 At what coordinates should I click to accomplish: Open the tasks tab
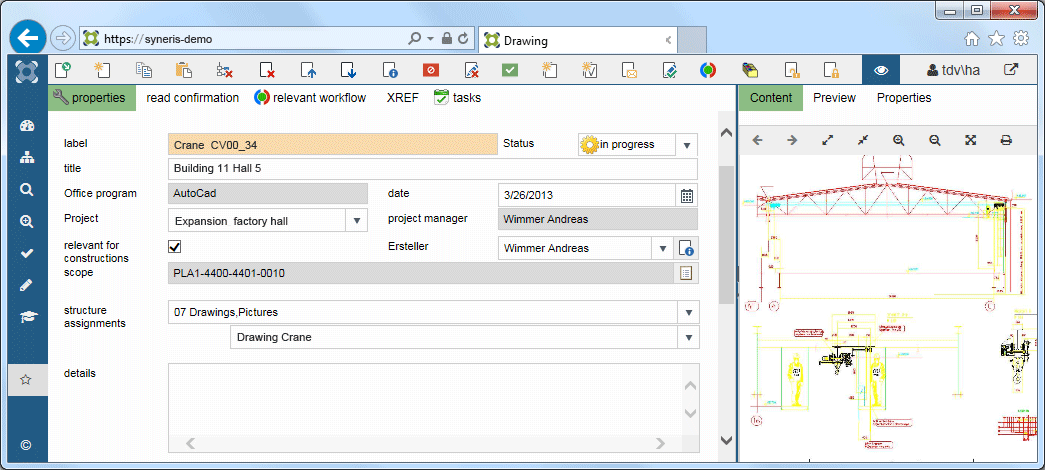coord(457,98)
